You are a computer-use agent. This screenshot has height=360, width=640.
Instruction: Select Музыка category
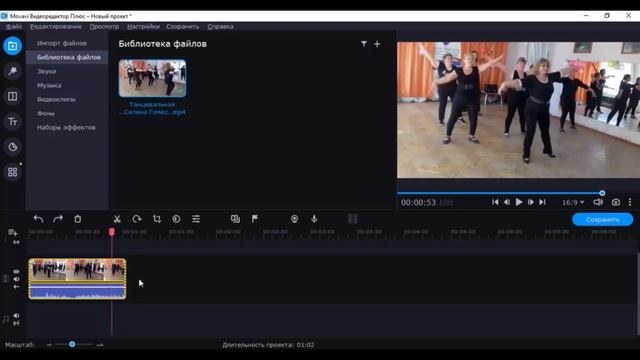click(x=49, y=85)
